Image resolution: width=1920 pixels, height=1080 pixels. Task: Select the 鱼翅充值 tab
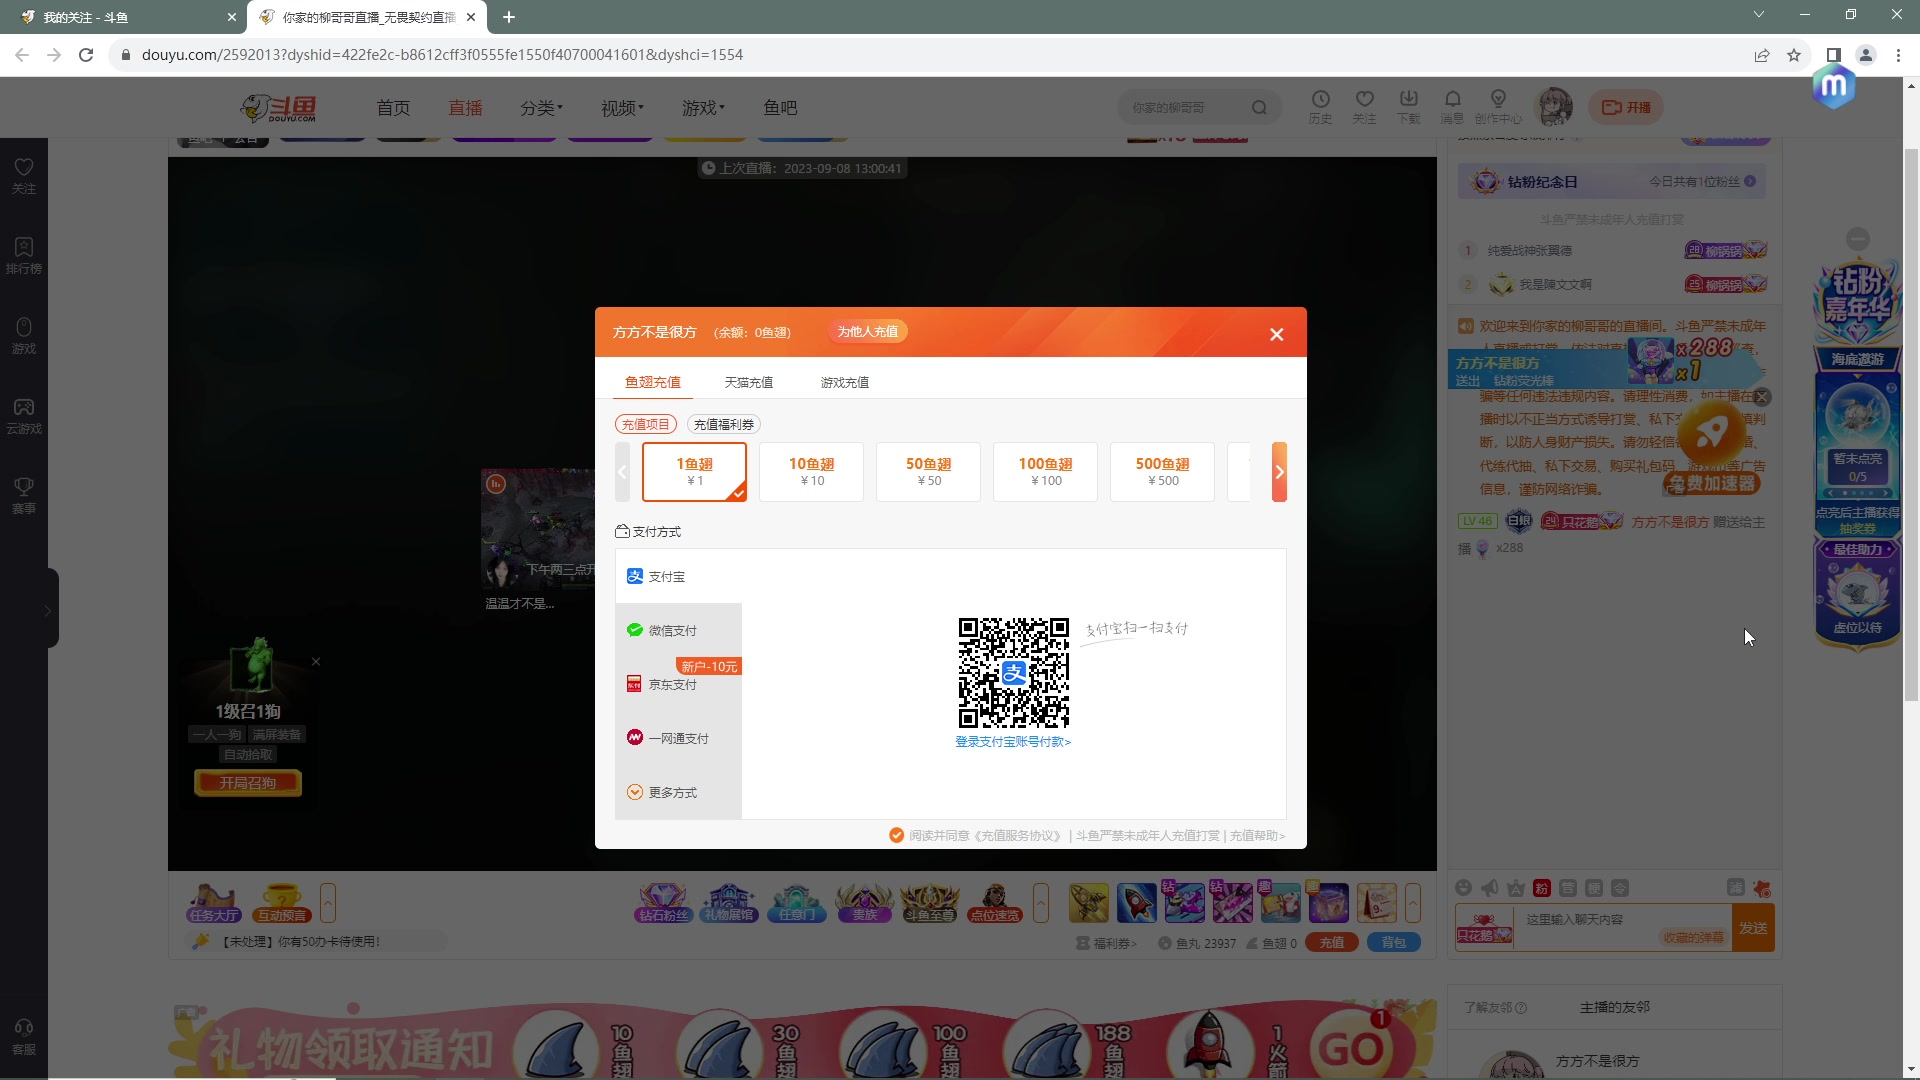pyautogui.click(x=653, y=382)
